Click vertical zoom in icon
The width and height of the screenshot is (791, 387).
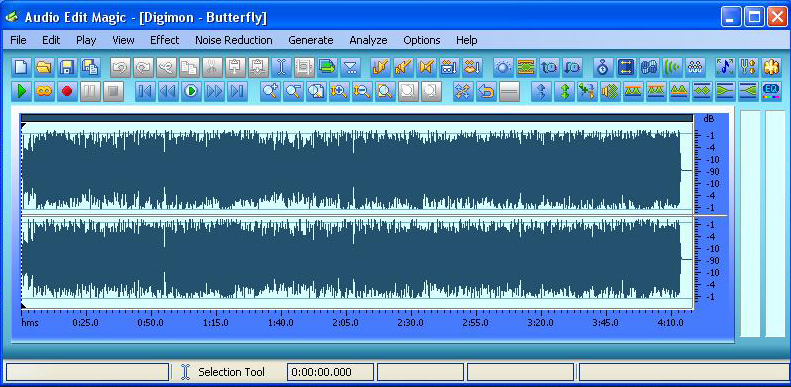tap(339, 91)
